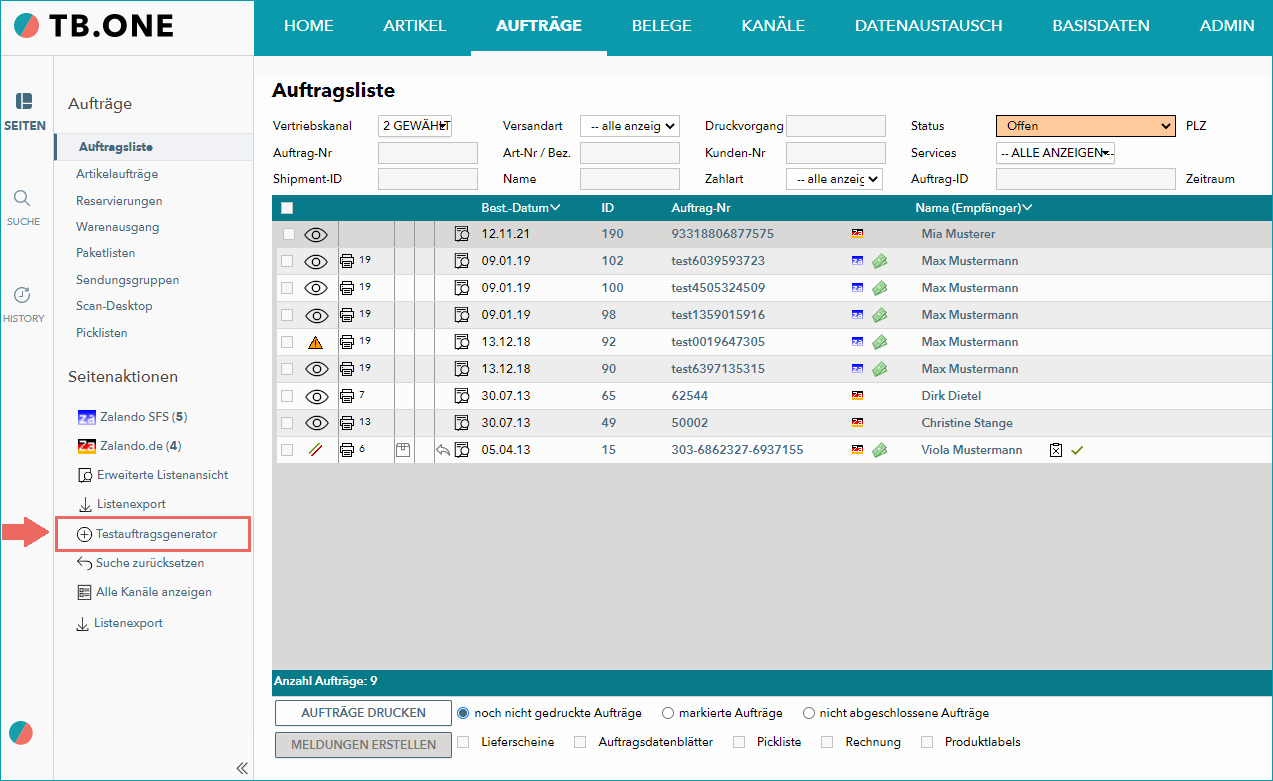Click the warning triangle icon for order test0019647305

click(x=316, y=342)
